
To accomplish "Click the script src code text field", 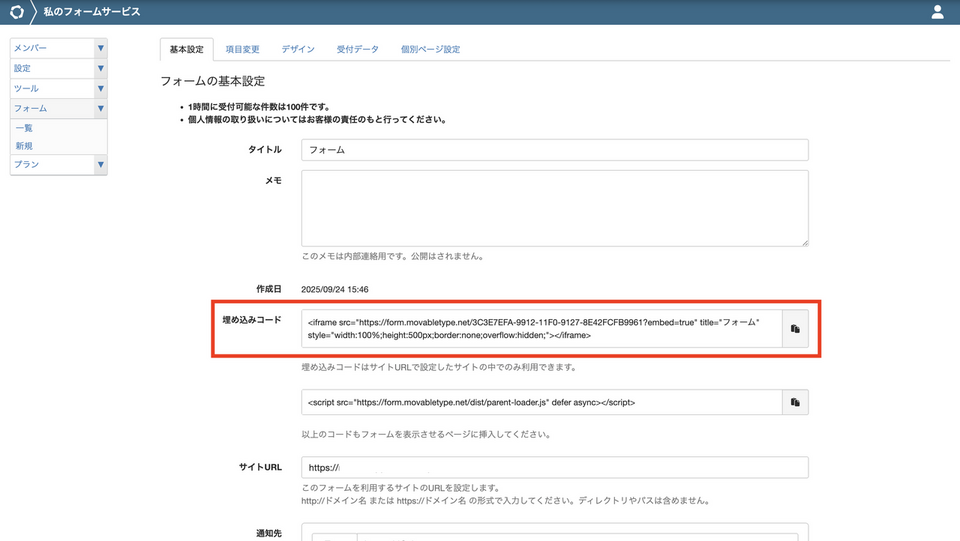I will [x=542, y=402].
